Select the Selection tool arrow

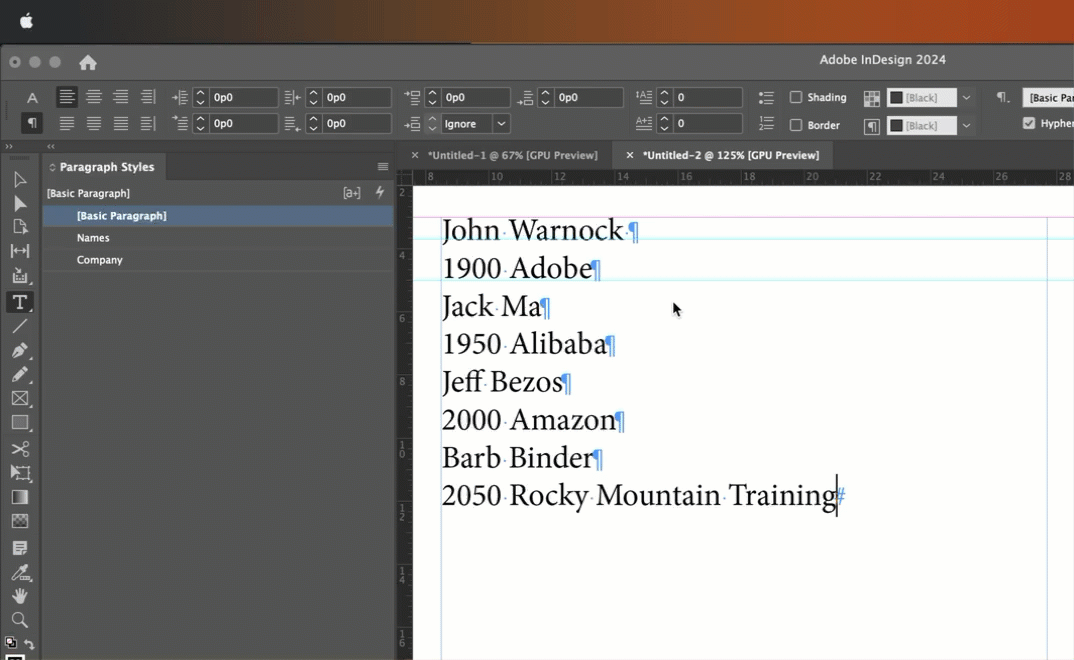pyautogui.click(x=20, y=180)
